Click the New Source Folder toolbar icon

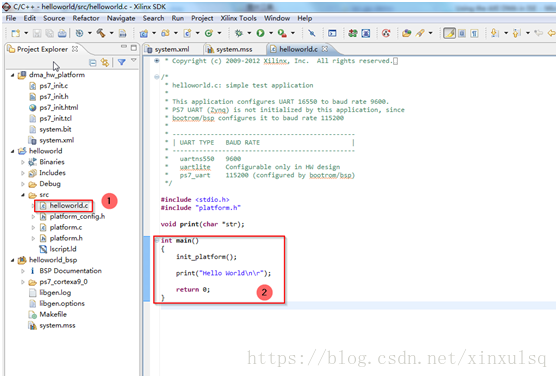tap(165, 33)
